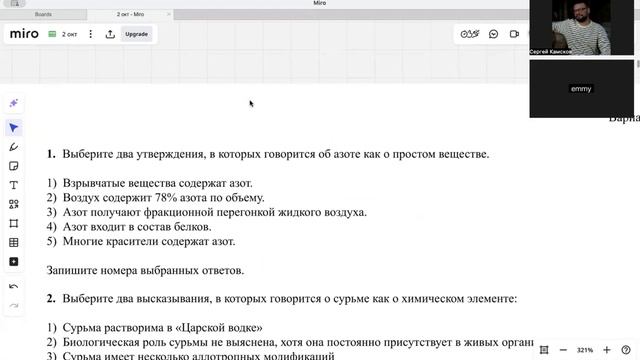Insert a table

click(13, 242)
